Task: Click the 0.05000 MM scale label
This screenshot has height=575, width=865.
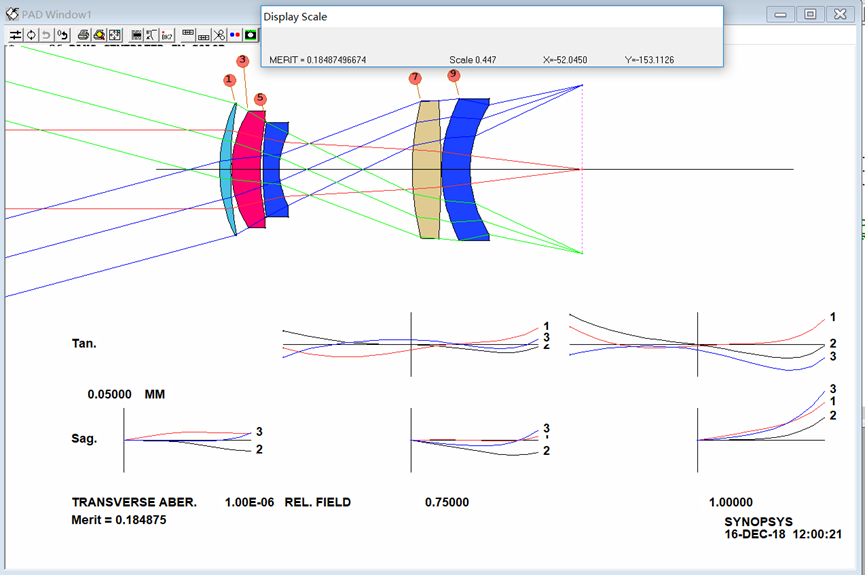Action: [x=126, y=395]
